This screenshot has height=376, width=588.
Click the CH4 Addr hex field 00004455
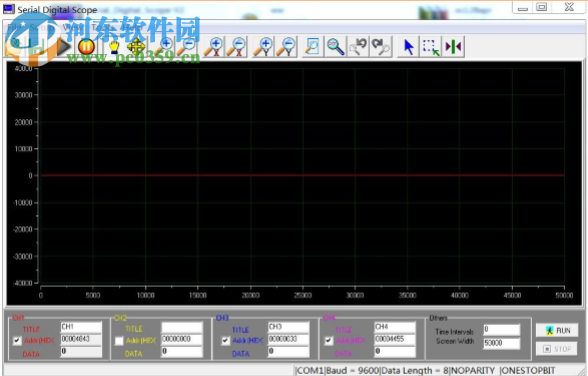pos(394,339)
